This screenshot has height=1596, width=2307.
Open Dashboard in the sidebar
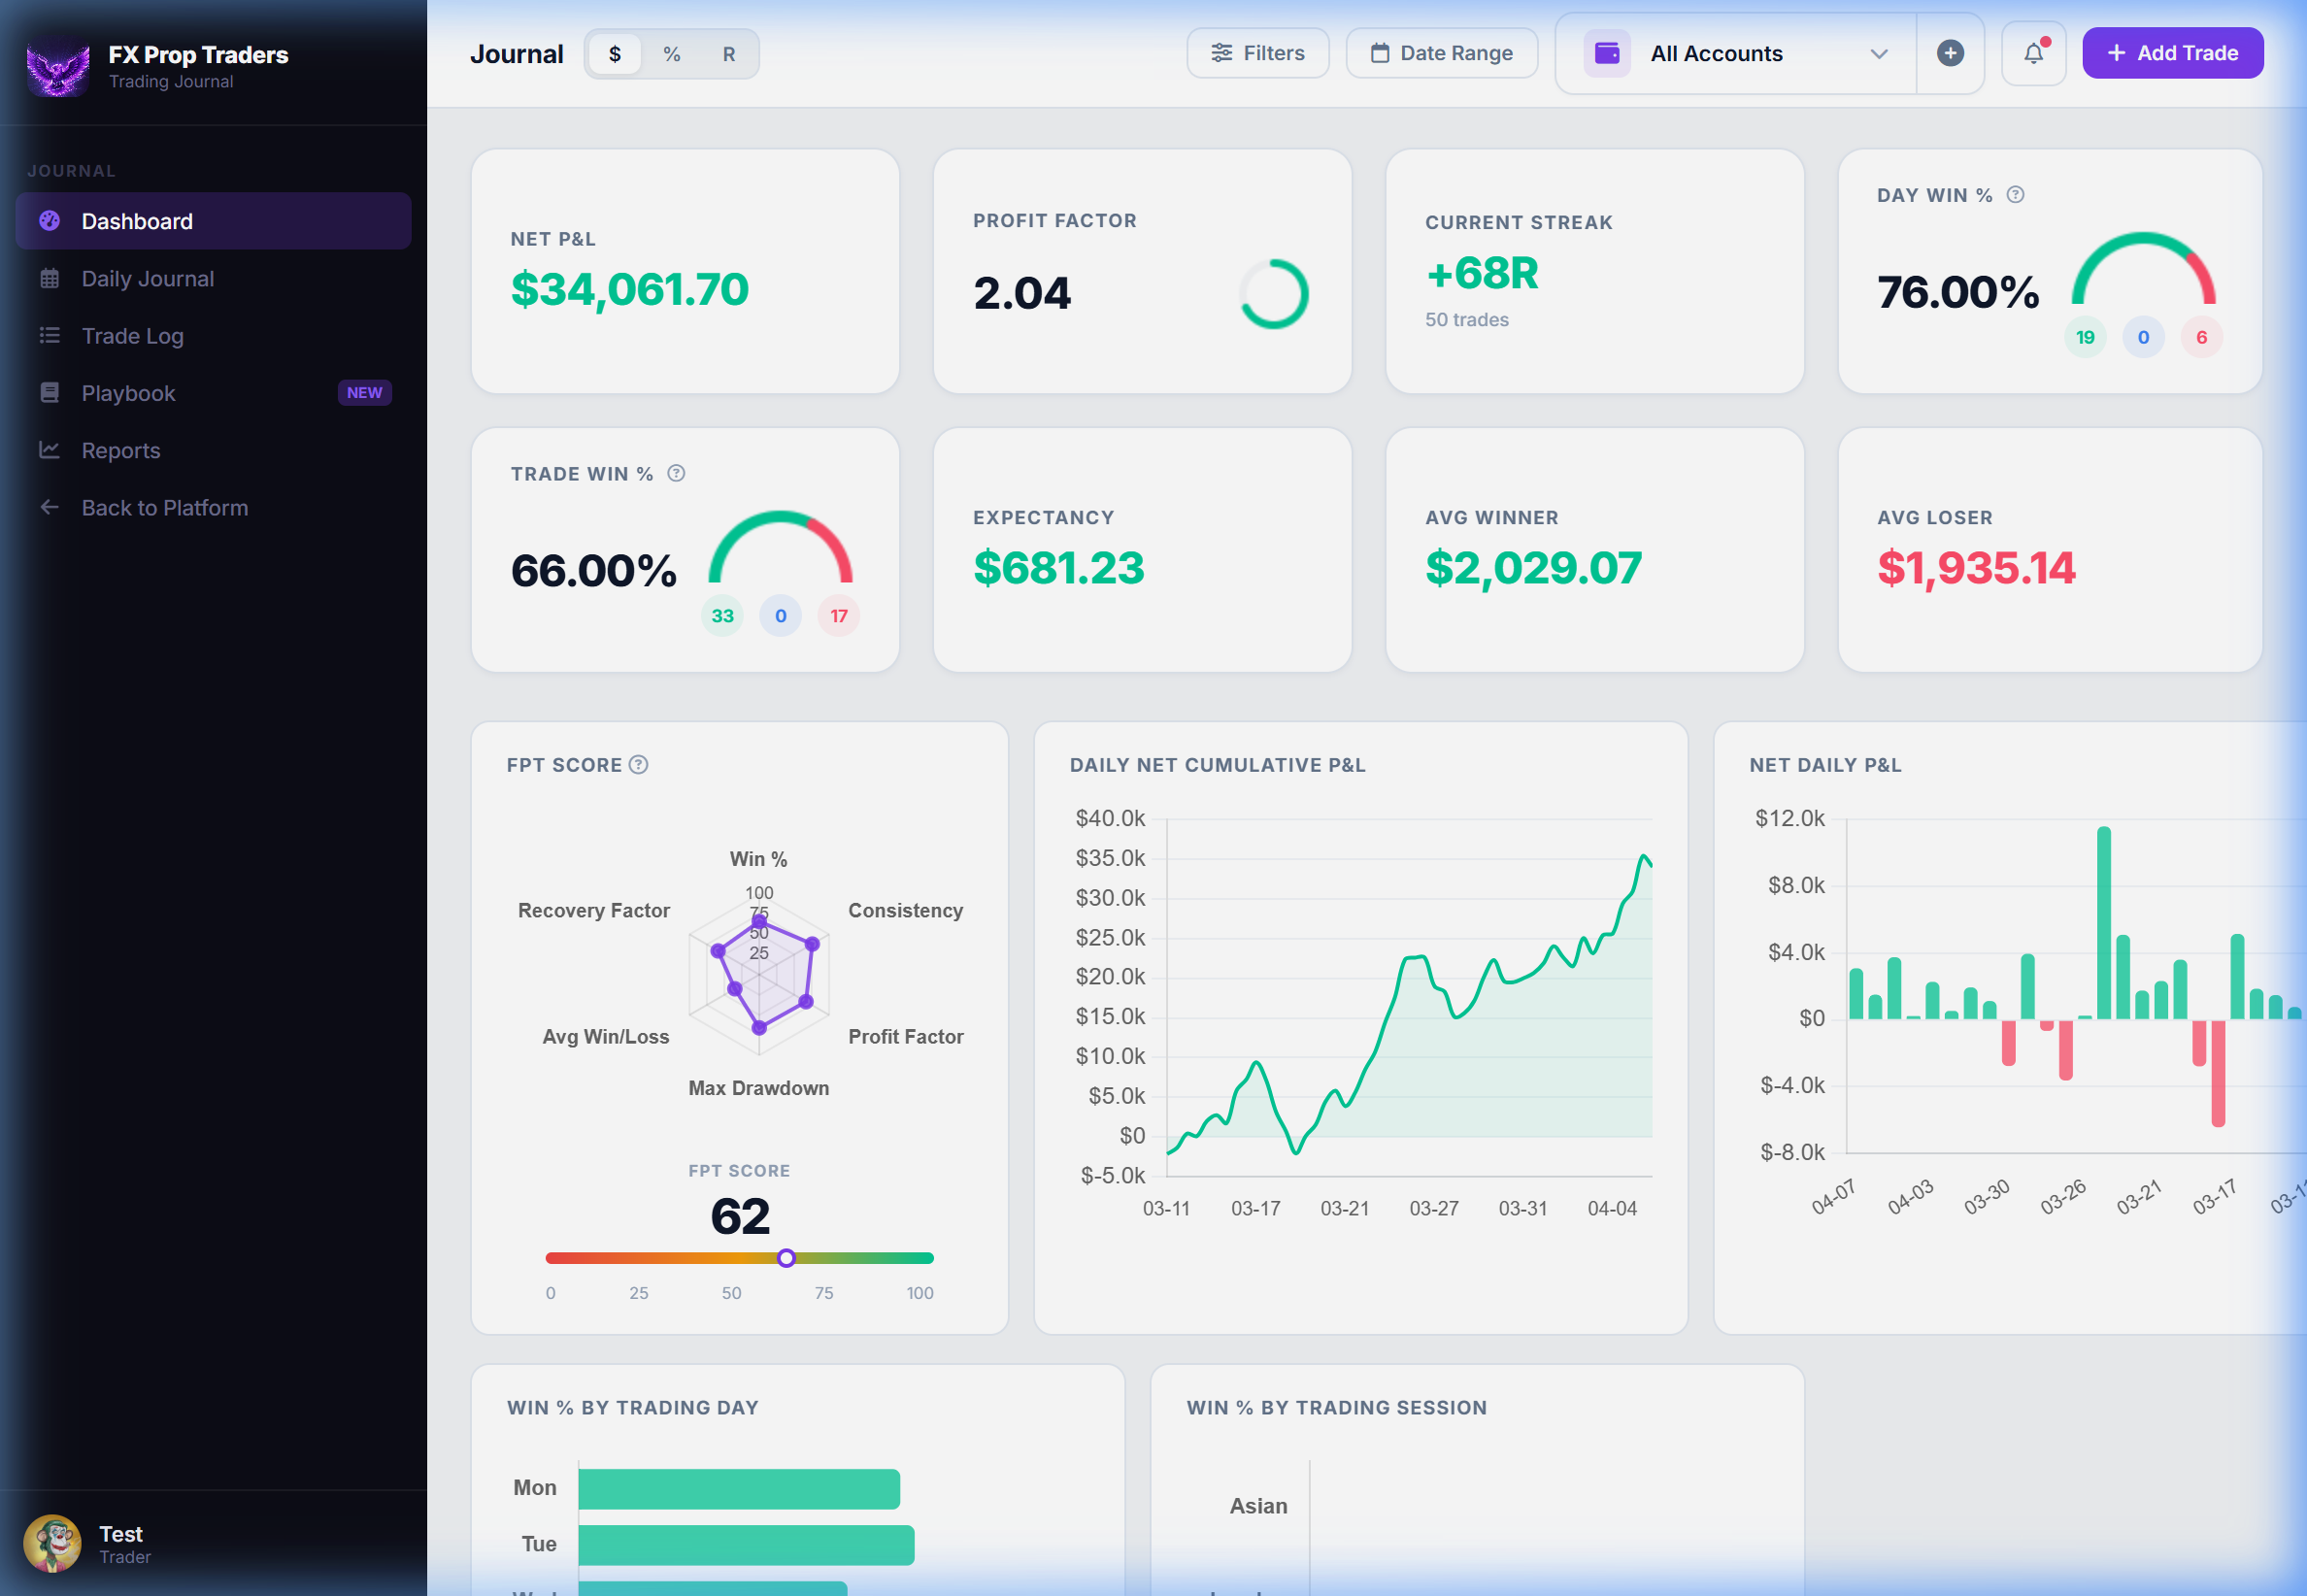(213, 221)
